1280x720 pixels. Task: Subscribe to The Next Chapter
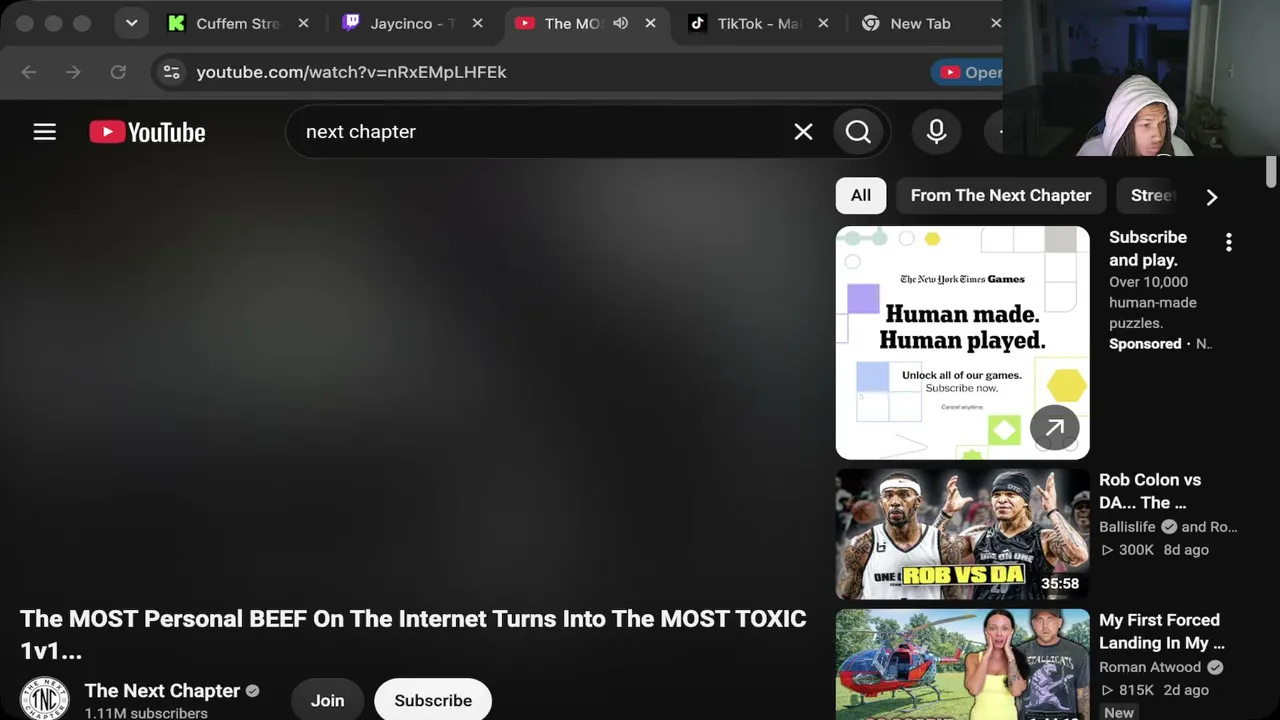tap(433, 700)
